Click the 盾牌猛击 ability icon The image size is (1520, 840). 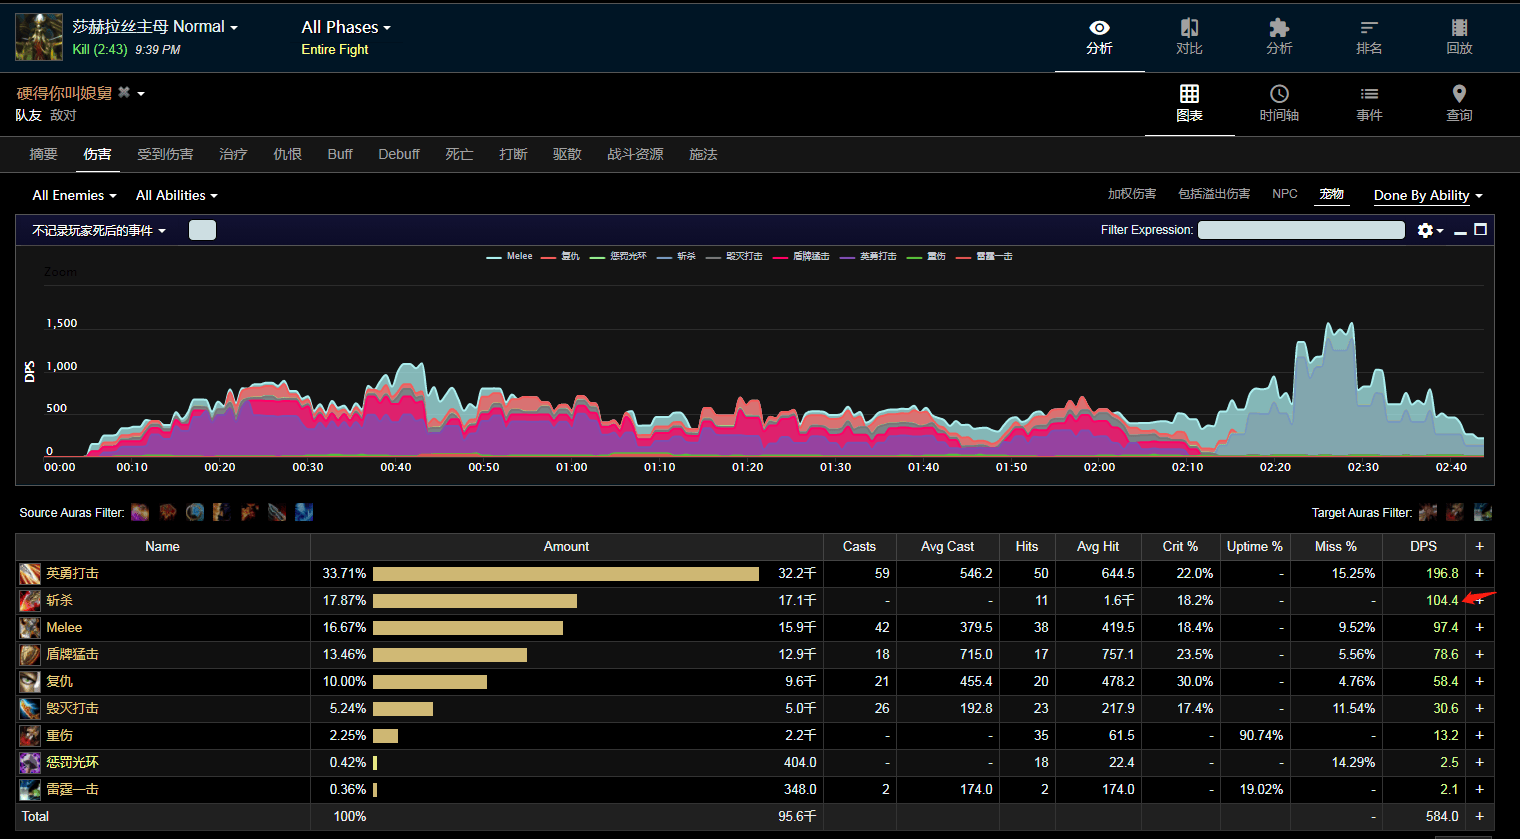click(30, 655)
